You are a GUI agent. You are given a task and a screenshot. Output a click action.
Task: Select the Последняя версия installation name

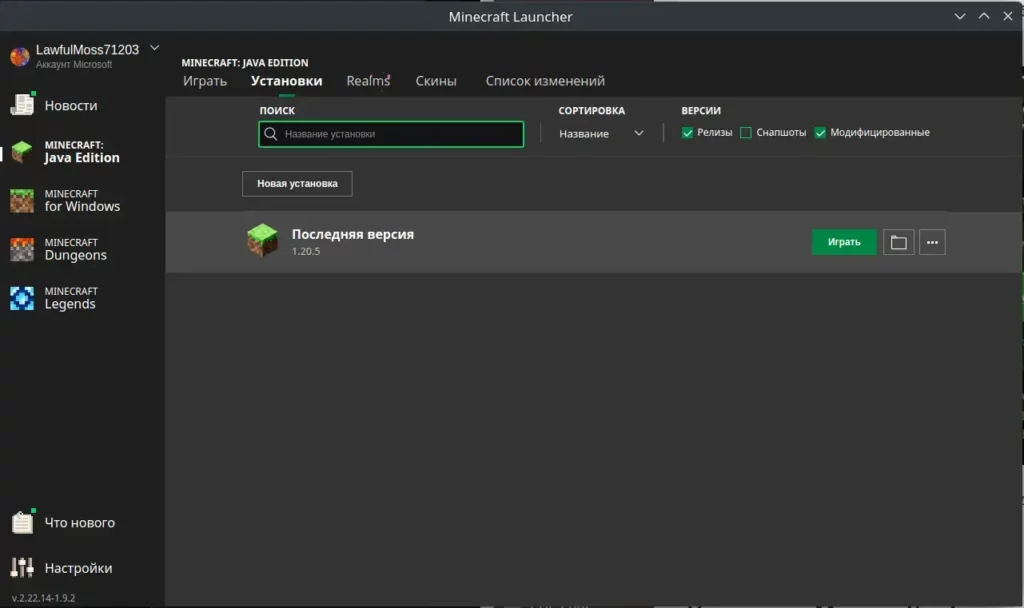353,234
